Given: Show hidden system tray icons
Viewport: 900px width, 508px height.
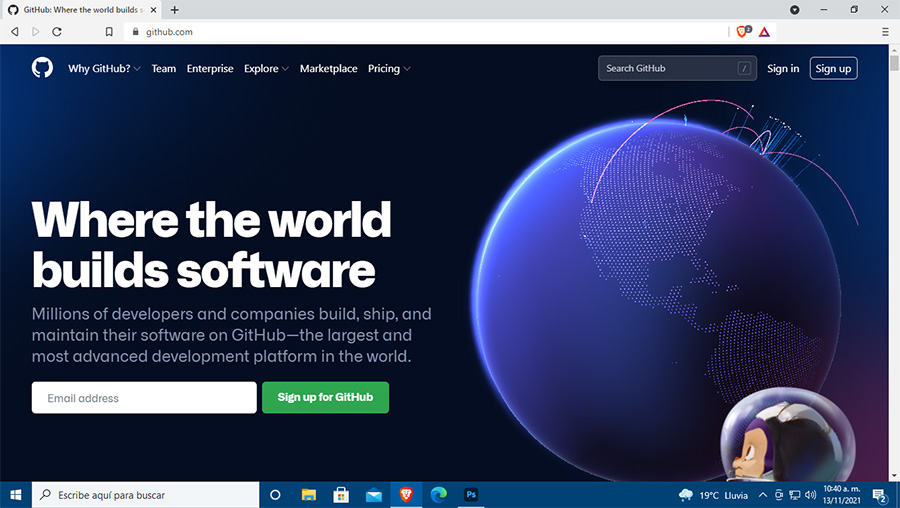Looking at the screenshot, I should click(x=763, y=495).
